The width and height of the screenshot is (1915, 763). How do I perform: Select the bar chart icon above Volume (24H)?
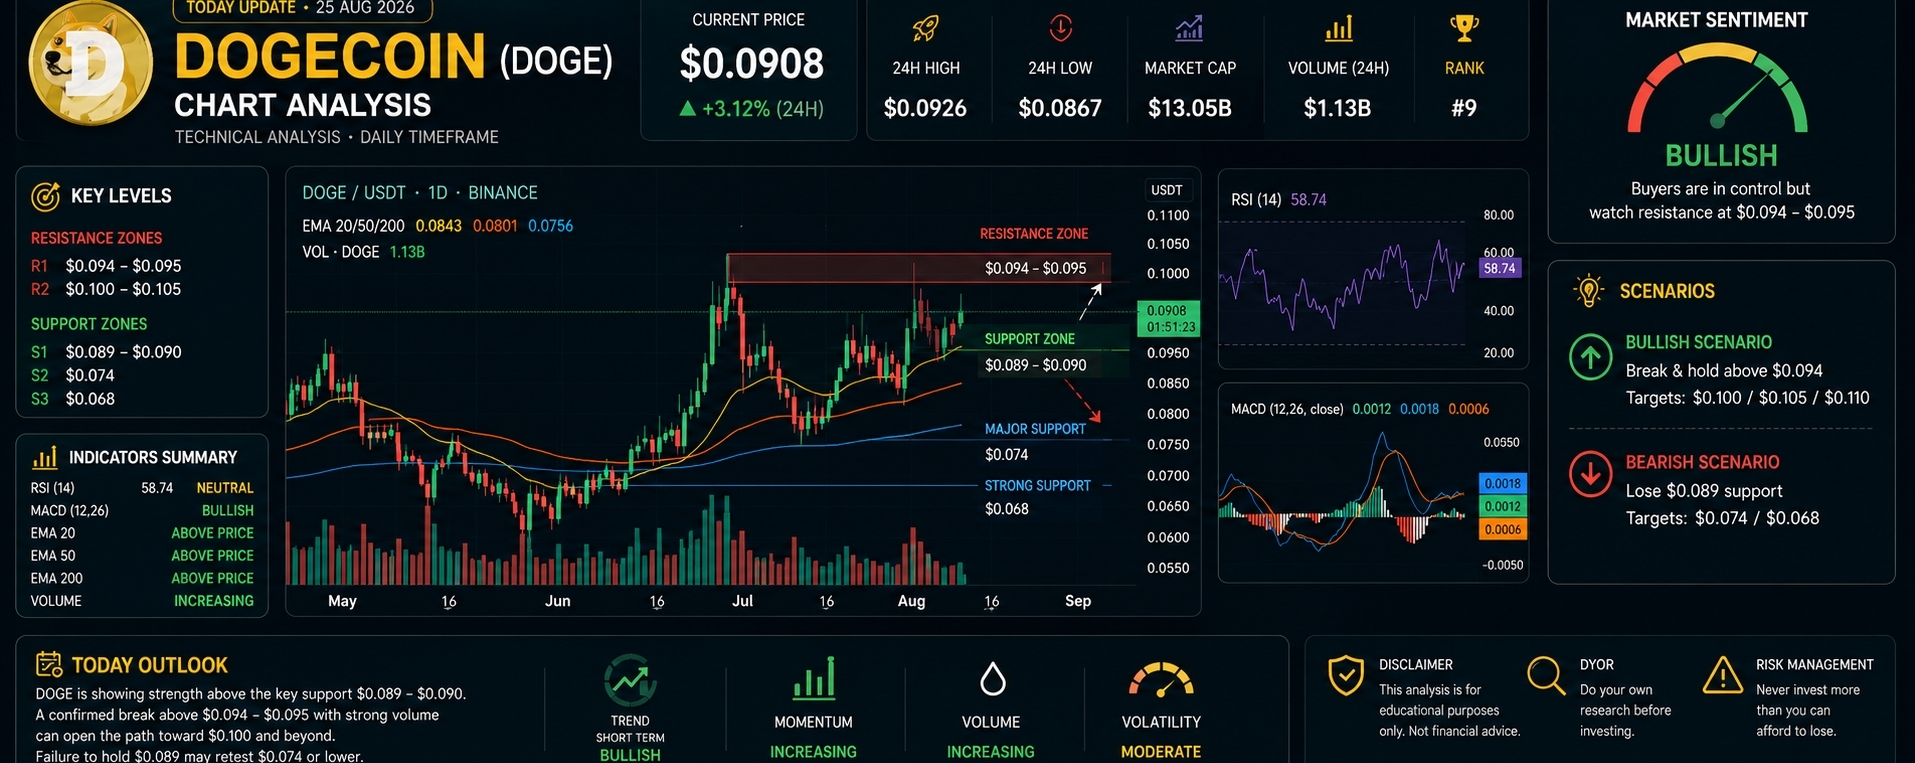pos(1338,30)
